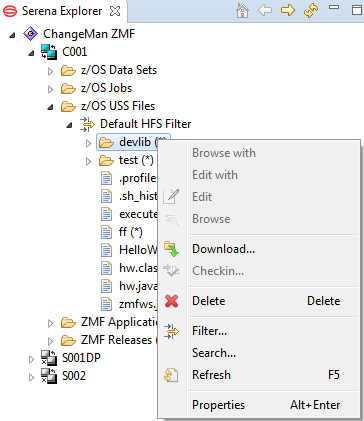Click the Home toolbar icon
This screenshot has width=364, height=421.
tap(242, 11)
